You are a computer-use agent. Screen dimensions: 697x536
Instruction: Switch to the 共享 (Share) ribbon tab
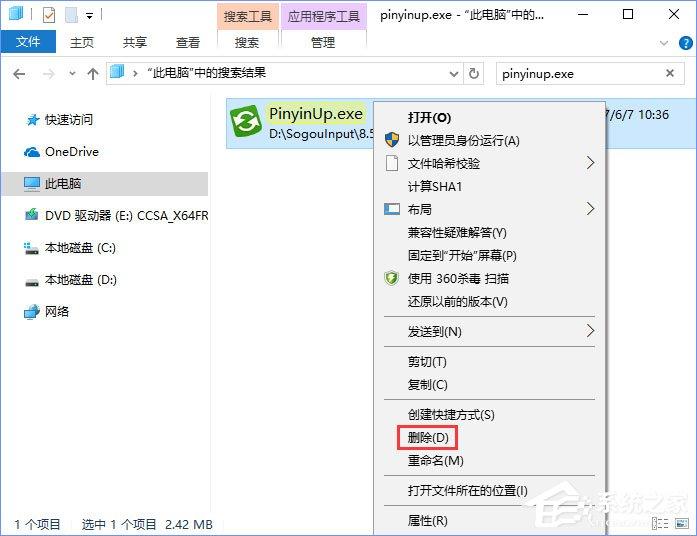click(x=135, y=42)
